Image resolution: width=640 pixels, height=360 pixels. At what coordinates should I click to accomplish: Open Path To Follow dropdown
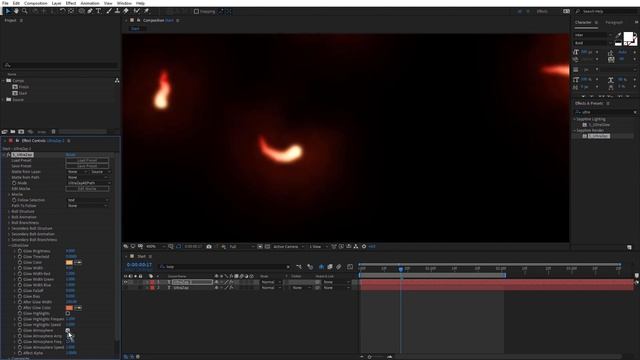[88, 206]
